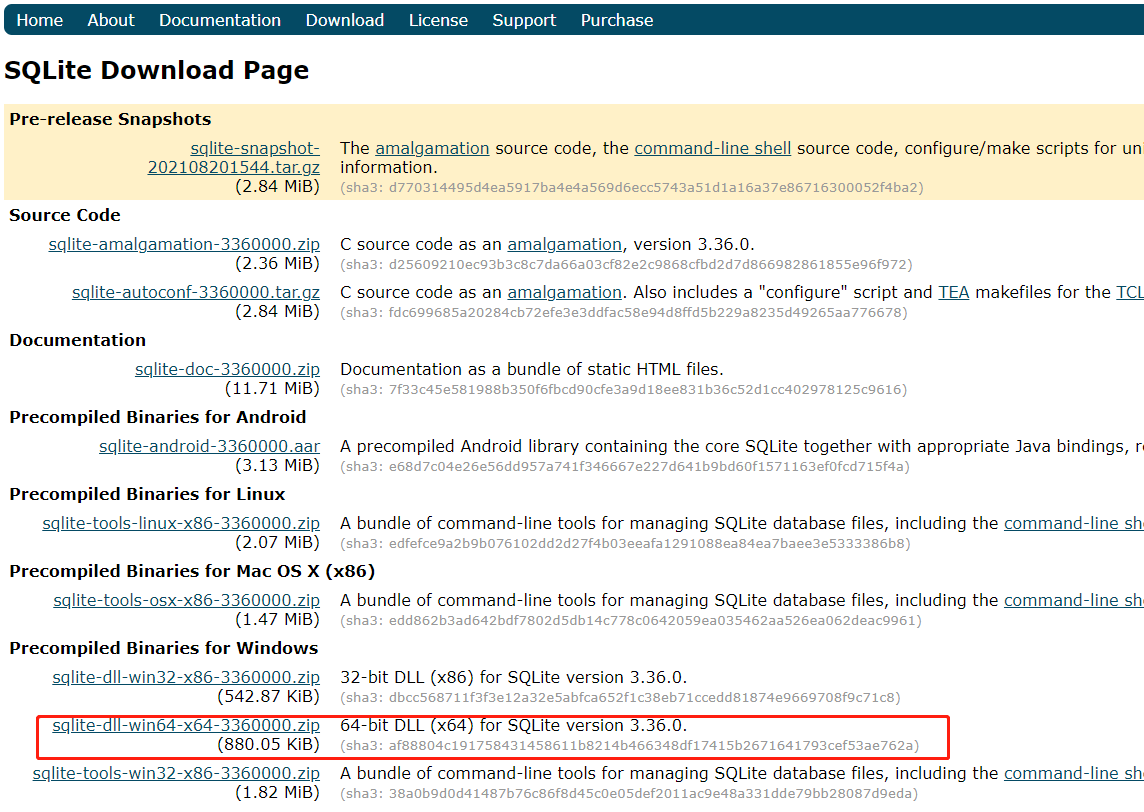View the License page
1144x812 pixels.
pyautogui.click(x=438, y=20)
